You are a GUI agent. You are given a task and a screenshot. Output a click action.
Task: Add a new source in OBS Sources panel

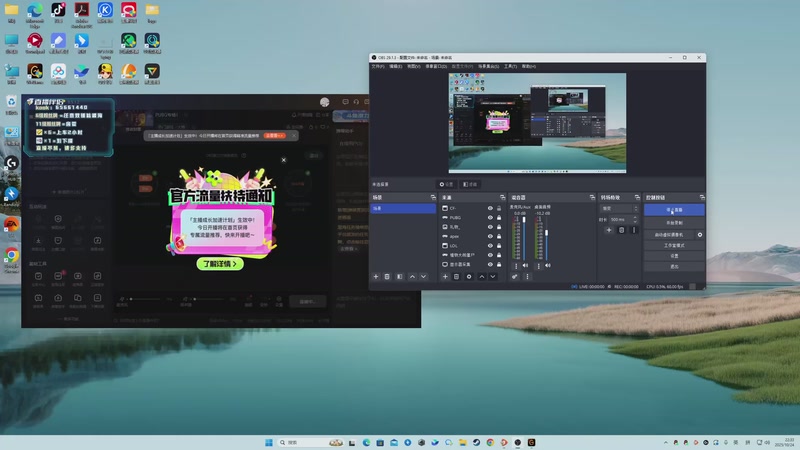click(x=445, y=277)
